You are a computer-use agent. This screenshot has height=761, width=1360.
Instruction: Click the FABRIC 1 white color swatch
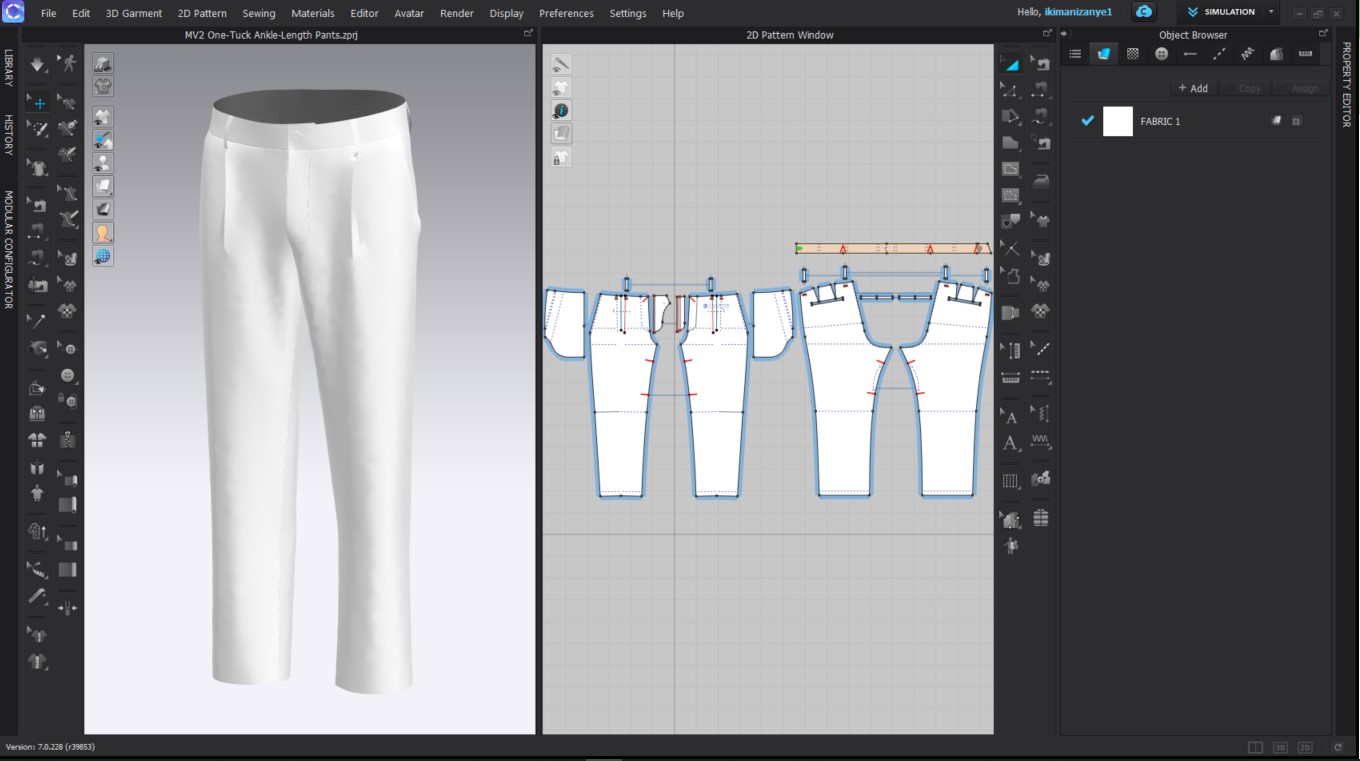tap(1117, 121)
